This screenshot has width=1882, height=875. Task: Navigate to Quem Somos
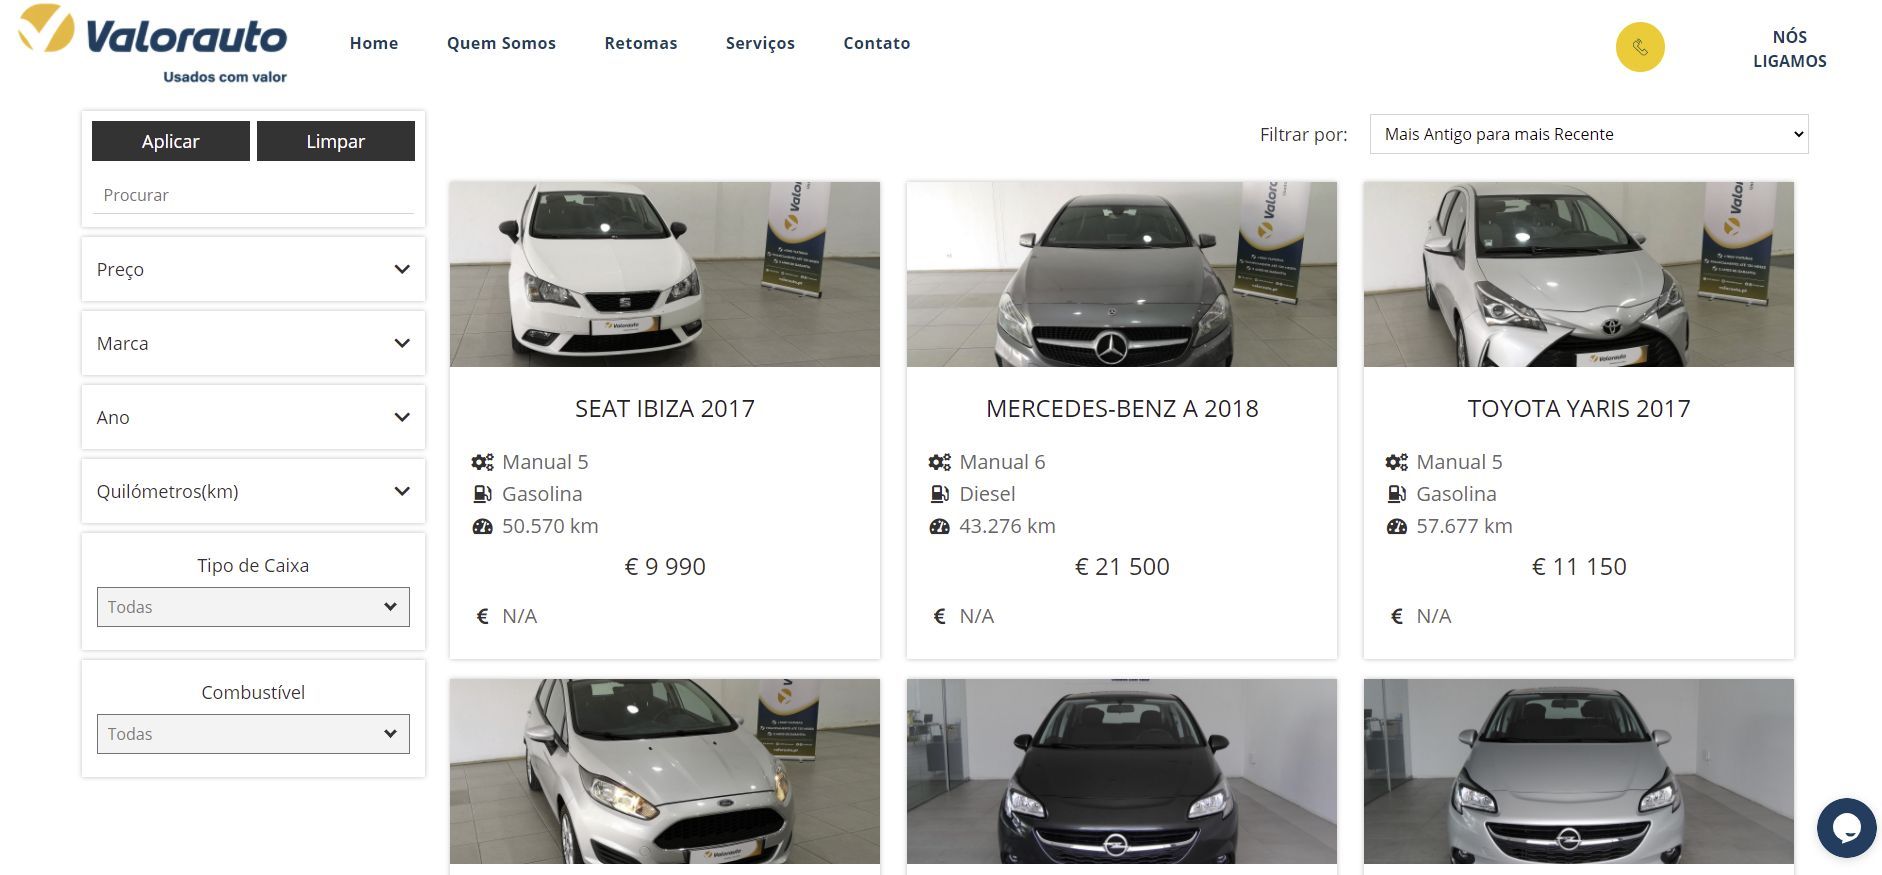pyautogui.click(x=501, y=43)
